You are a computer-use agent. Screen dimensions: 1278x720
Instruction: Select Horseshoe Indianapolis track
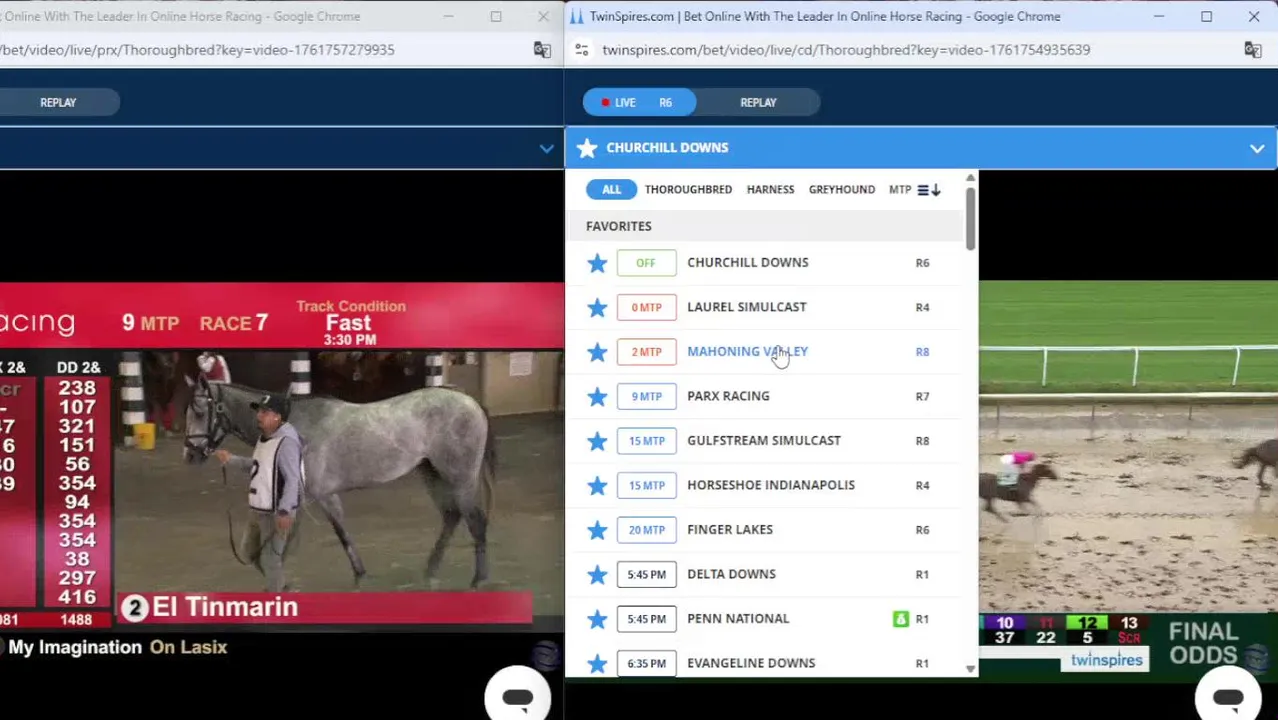pos(771,485)
